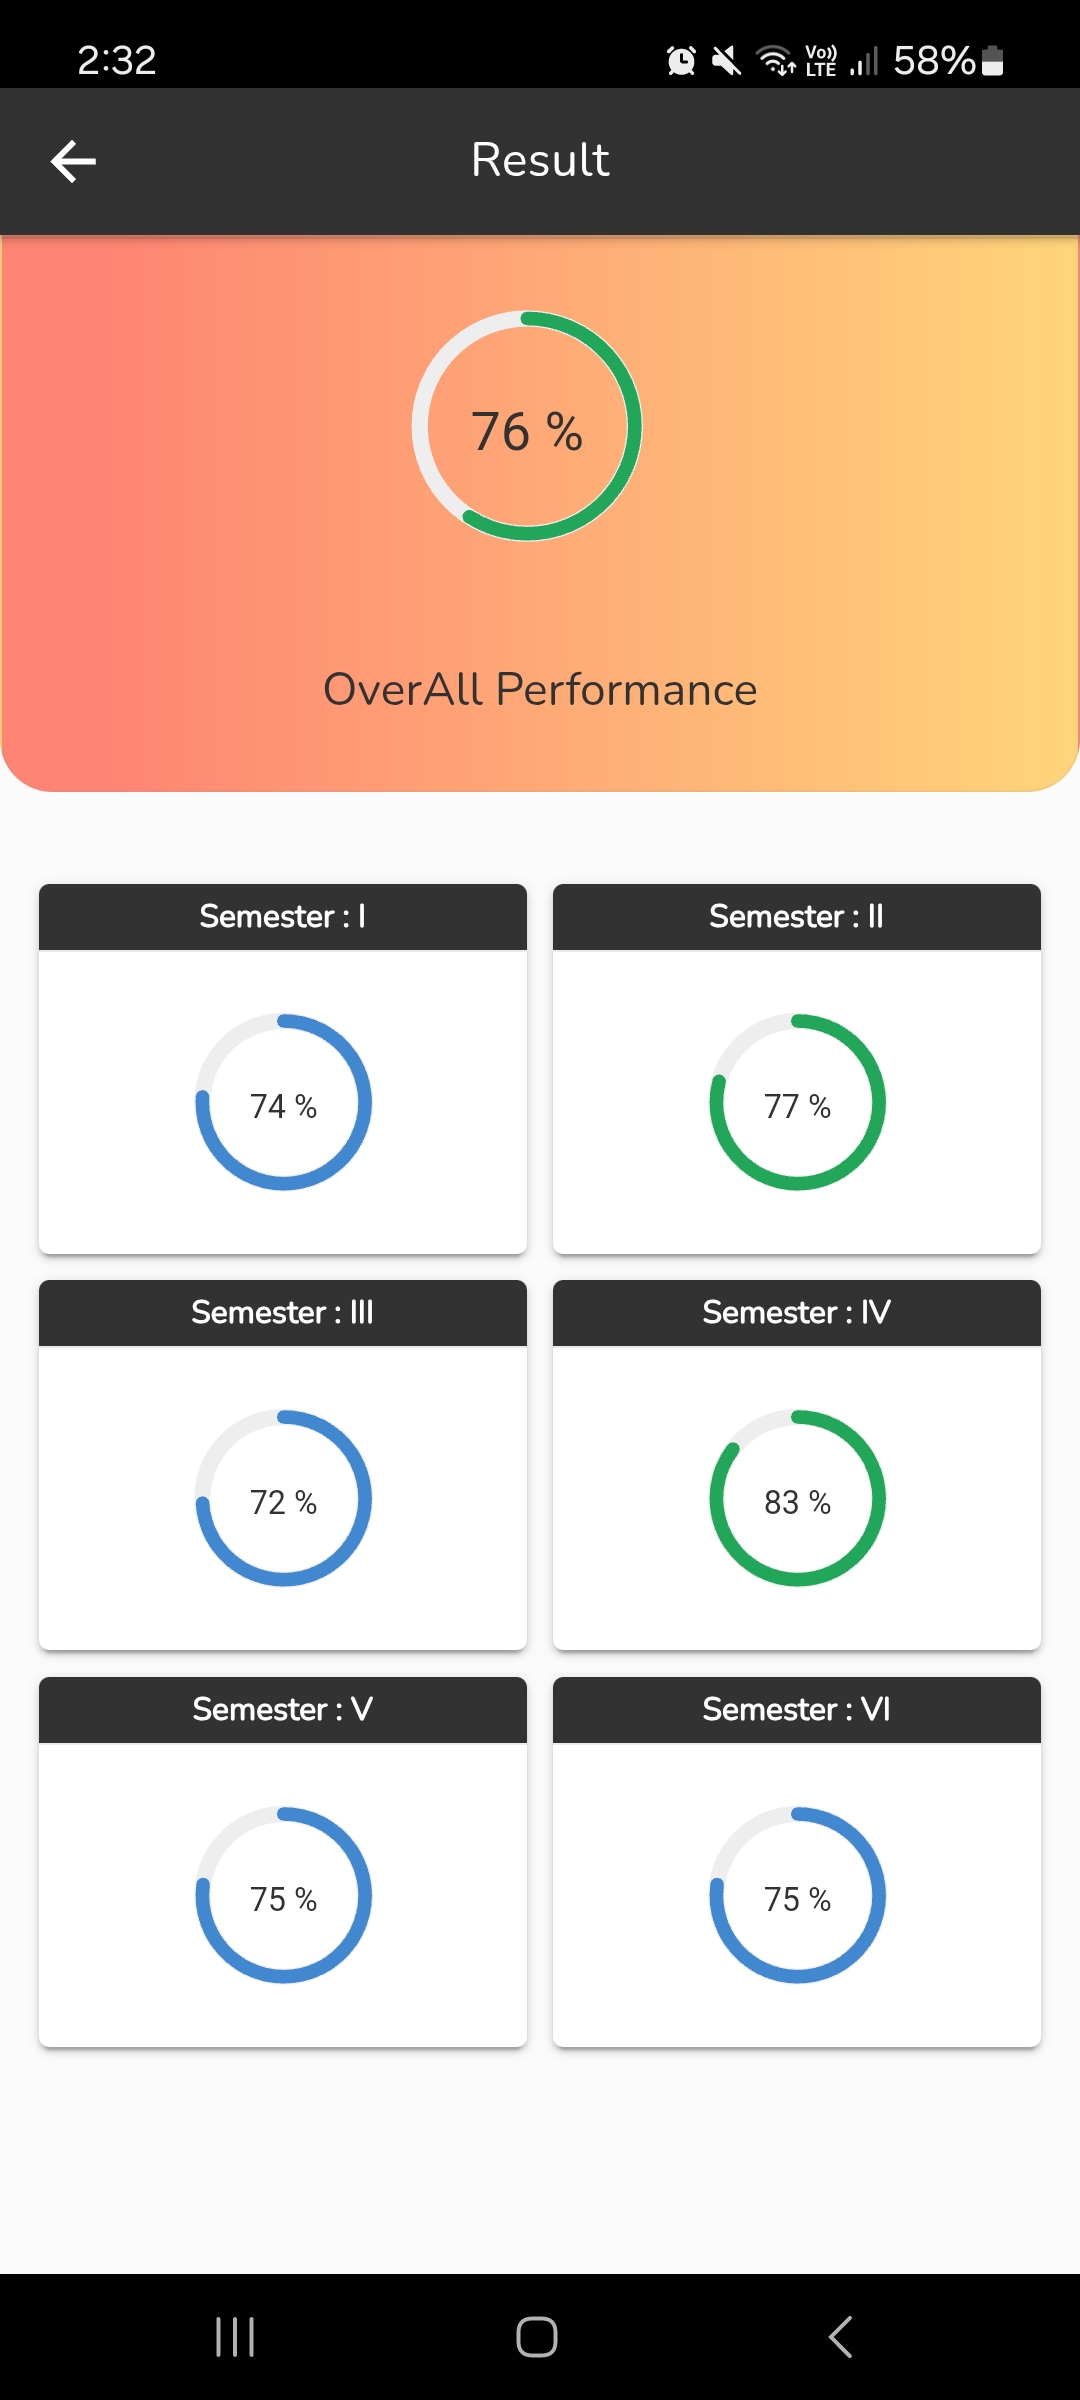This screenshot has width=1080, height=2400.
Task: Tap the 74 % blue progress circle
Action: 283,1103
